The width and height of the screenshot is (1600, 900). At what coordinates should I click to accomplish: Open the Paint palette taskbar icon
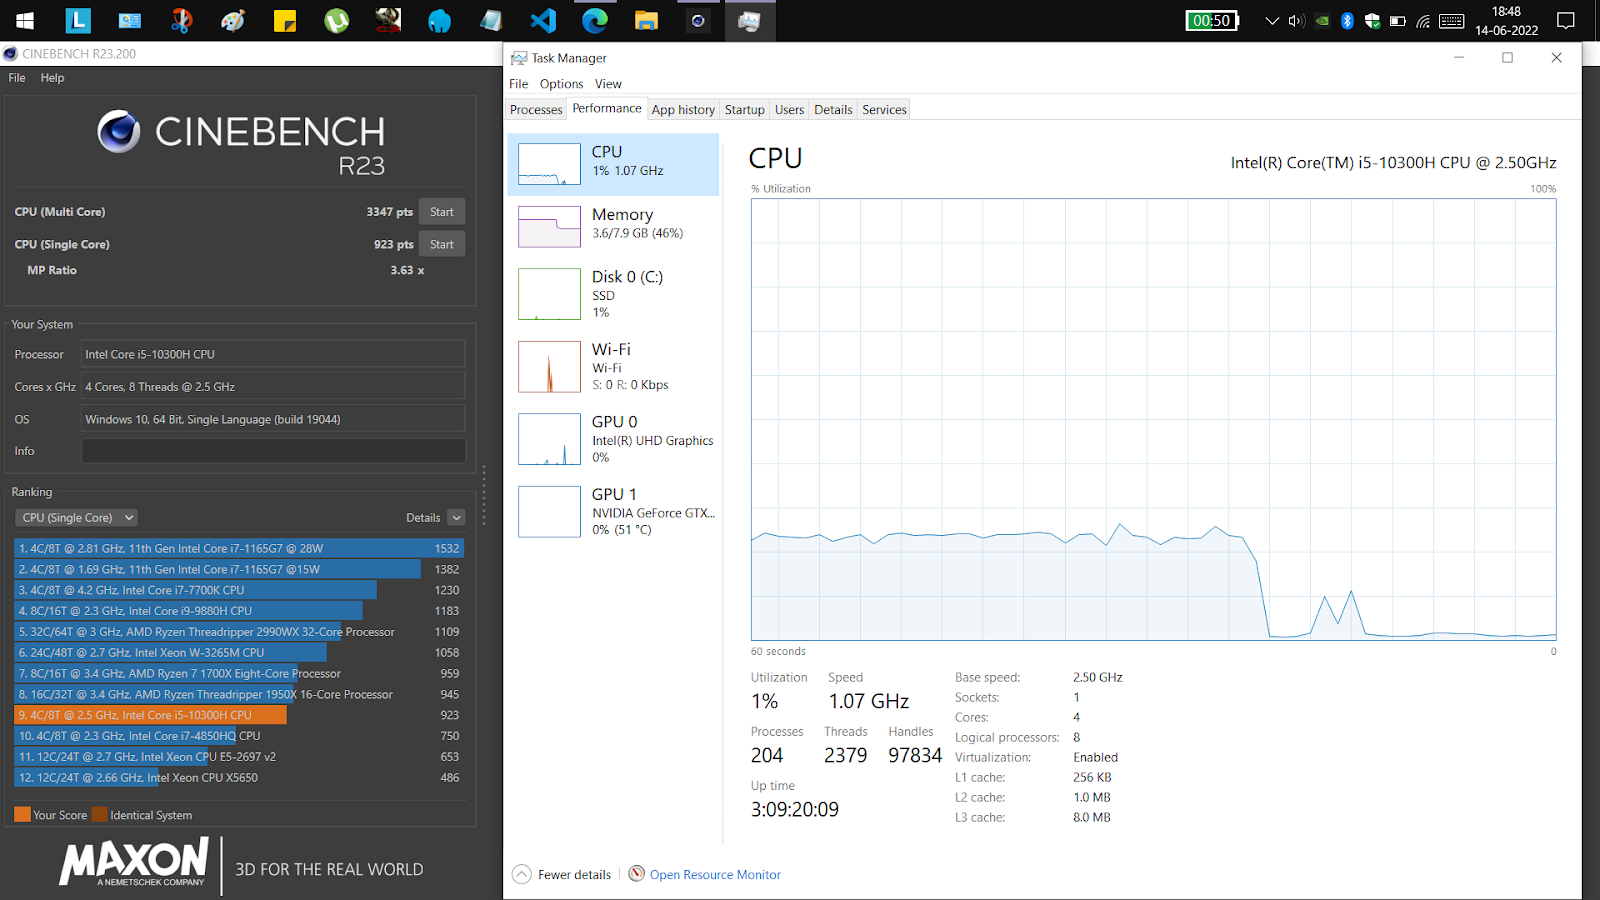coord(233,20)
